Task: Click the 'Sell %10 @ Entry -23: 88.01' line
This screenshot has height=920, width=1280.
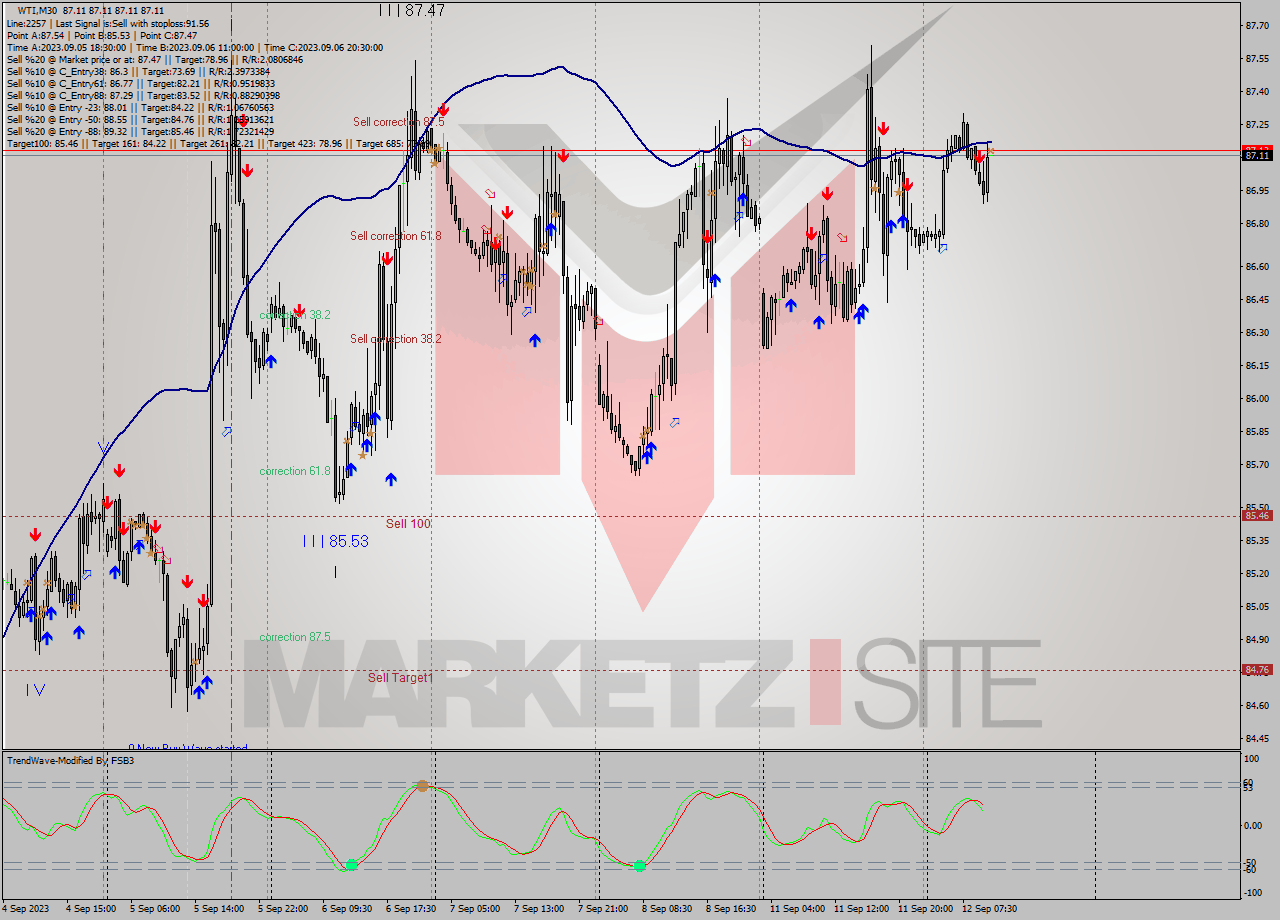Action: coord(140,107)
